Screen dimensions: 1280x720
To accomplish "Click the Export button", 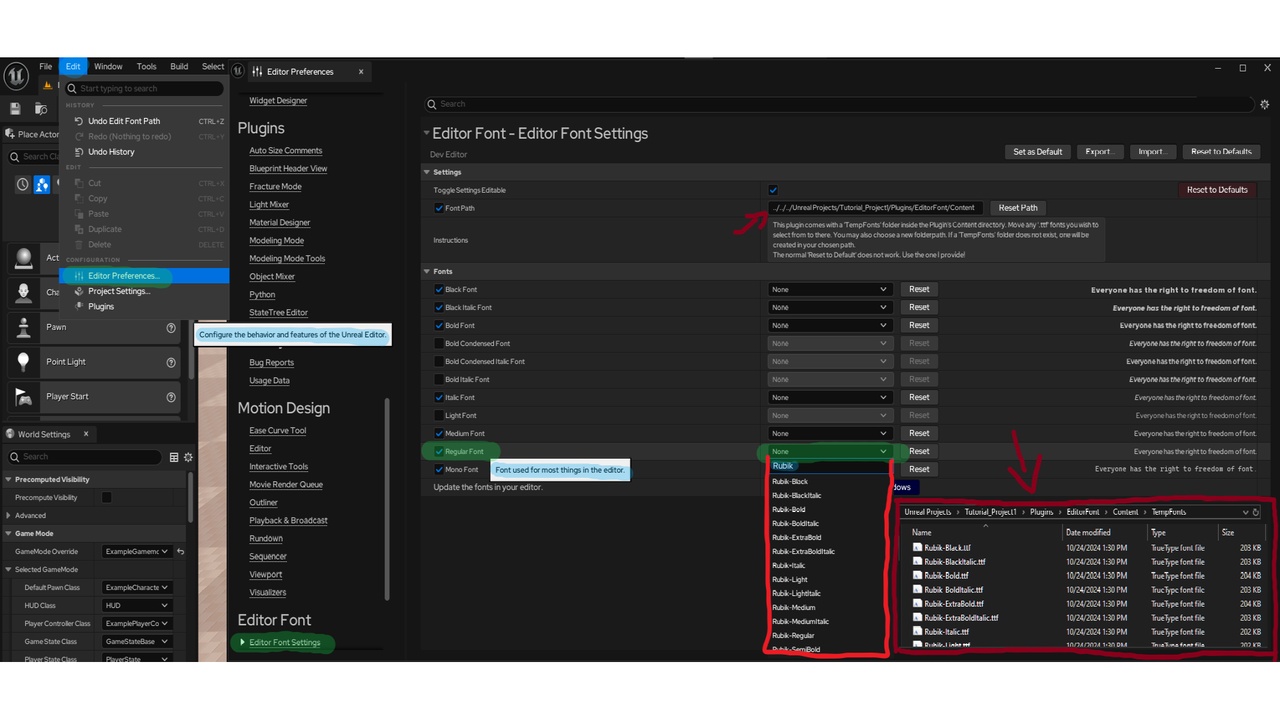I will [x=1100, y=152].
